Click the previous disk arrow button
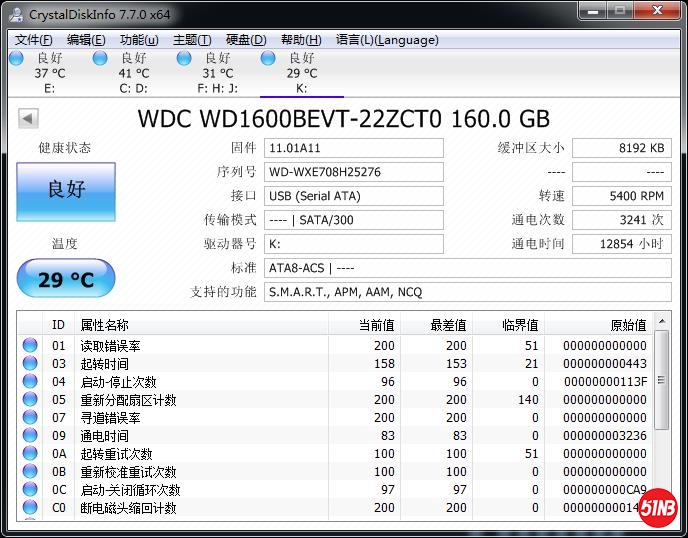Image resolution: width=688 pixels, height=538 pixels. pyautogui.click(x=28, y=118)
